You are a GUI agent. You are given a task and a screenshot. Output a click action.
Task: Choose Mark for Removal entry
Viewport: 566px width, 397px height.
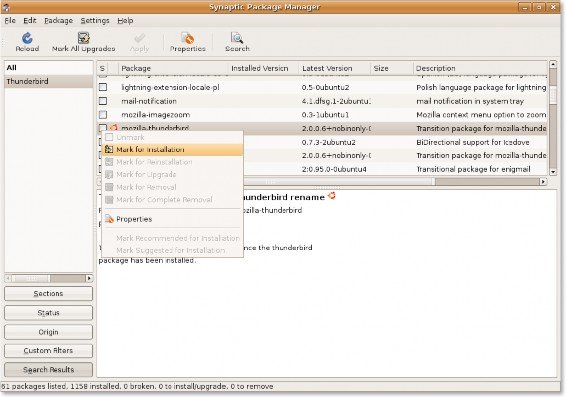[172, 187]
